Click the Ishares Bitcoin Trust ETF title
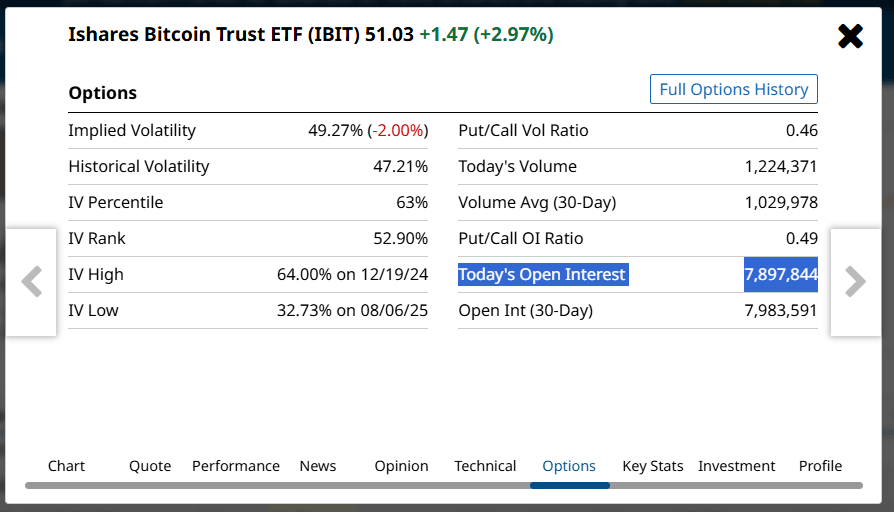Viewport: 894px width, 512px height. 214,34
